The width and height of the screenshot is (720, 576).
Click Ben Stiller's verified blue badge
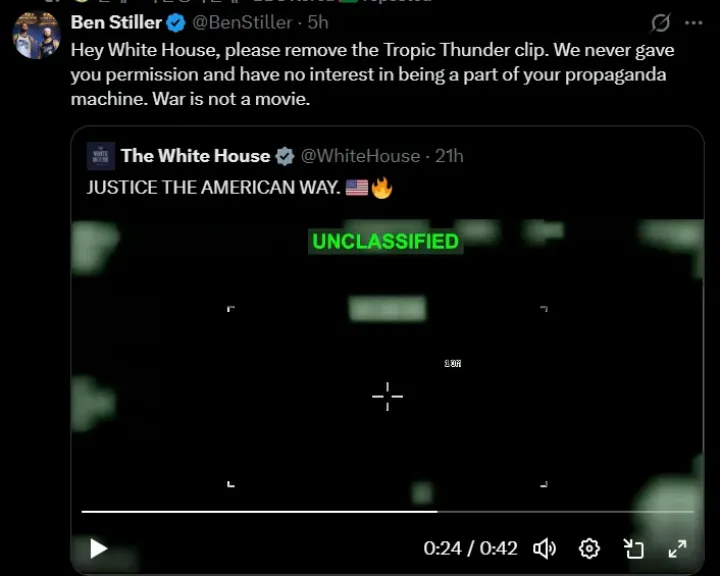click(175, 23)
